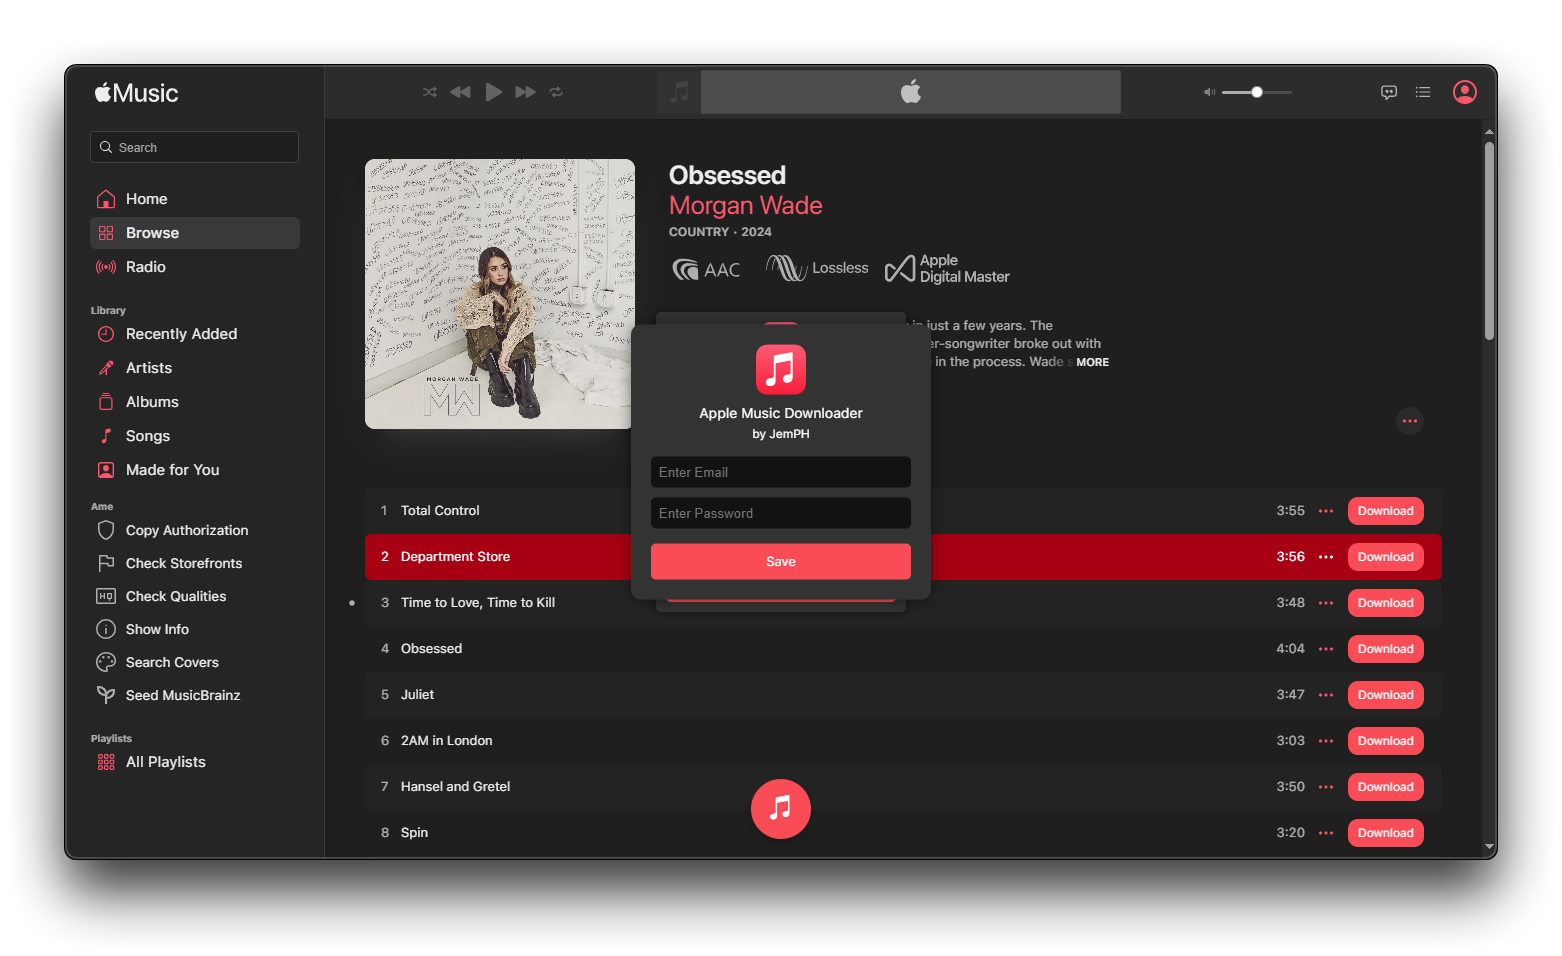
Task: Click Apple Music Downloader app icon
Action: 781,369
